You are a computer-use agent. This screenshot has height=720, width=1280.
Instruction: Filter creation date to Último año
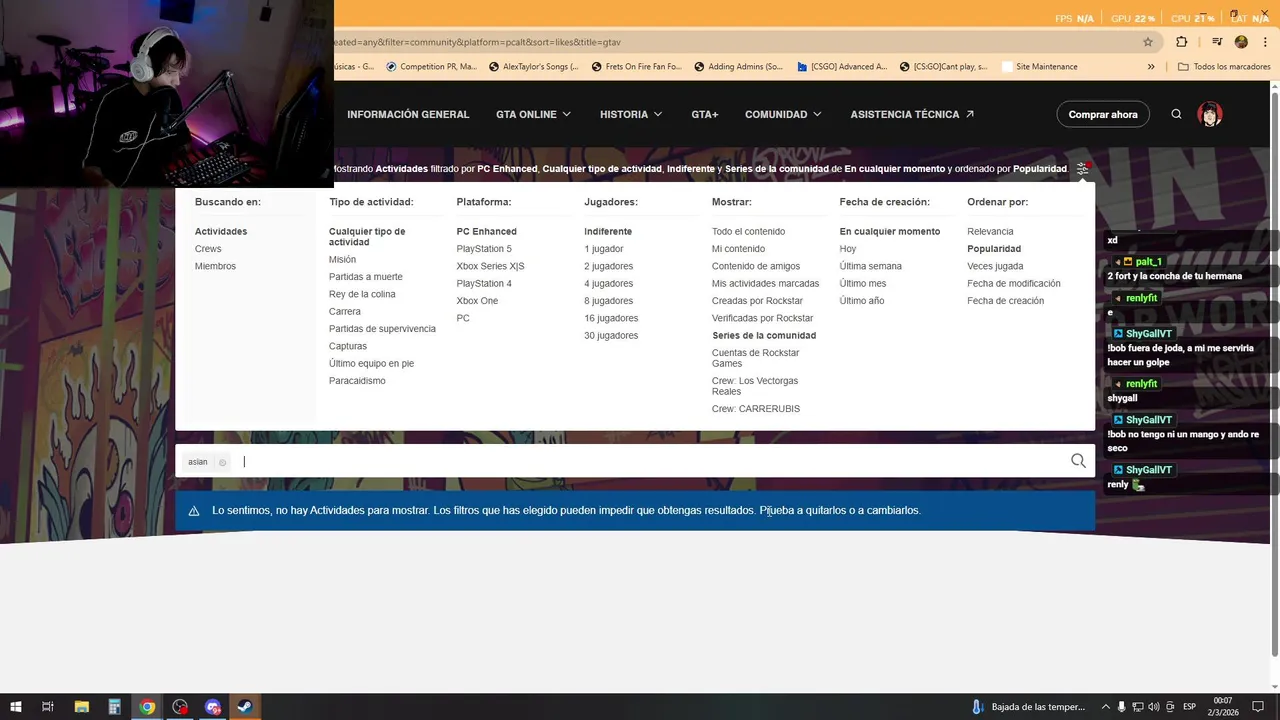tap(862, 301)
